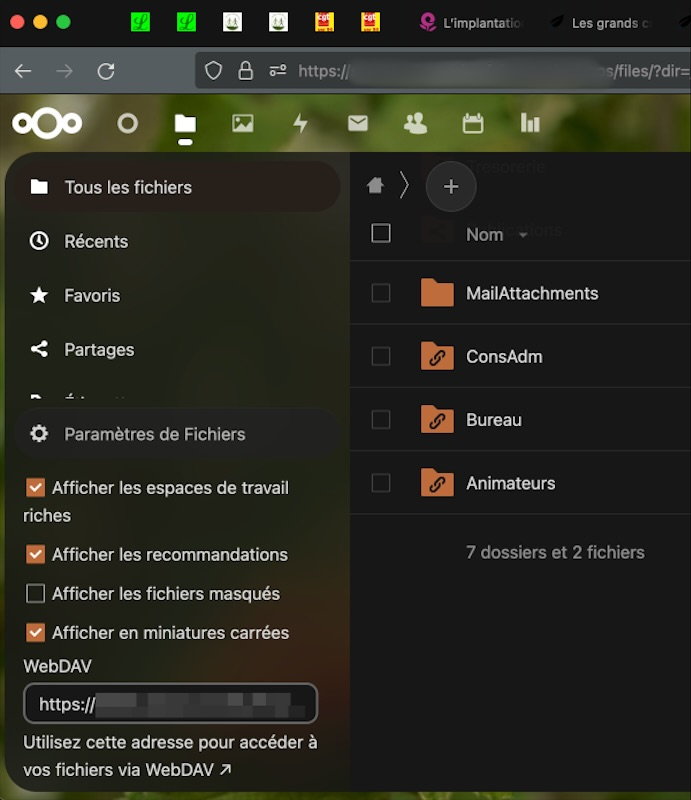The width and height of the screenshot is (691, 800).
Task: Uncheck Afficher les recommandations
Action: click(x=36, y=554)
